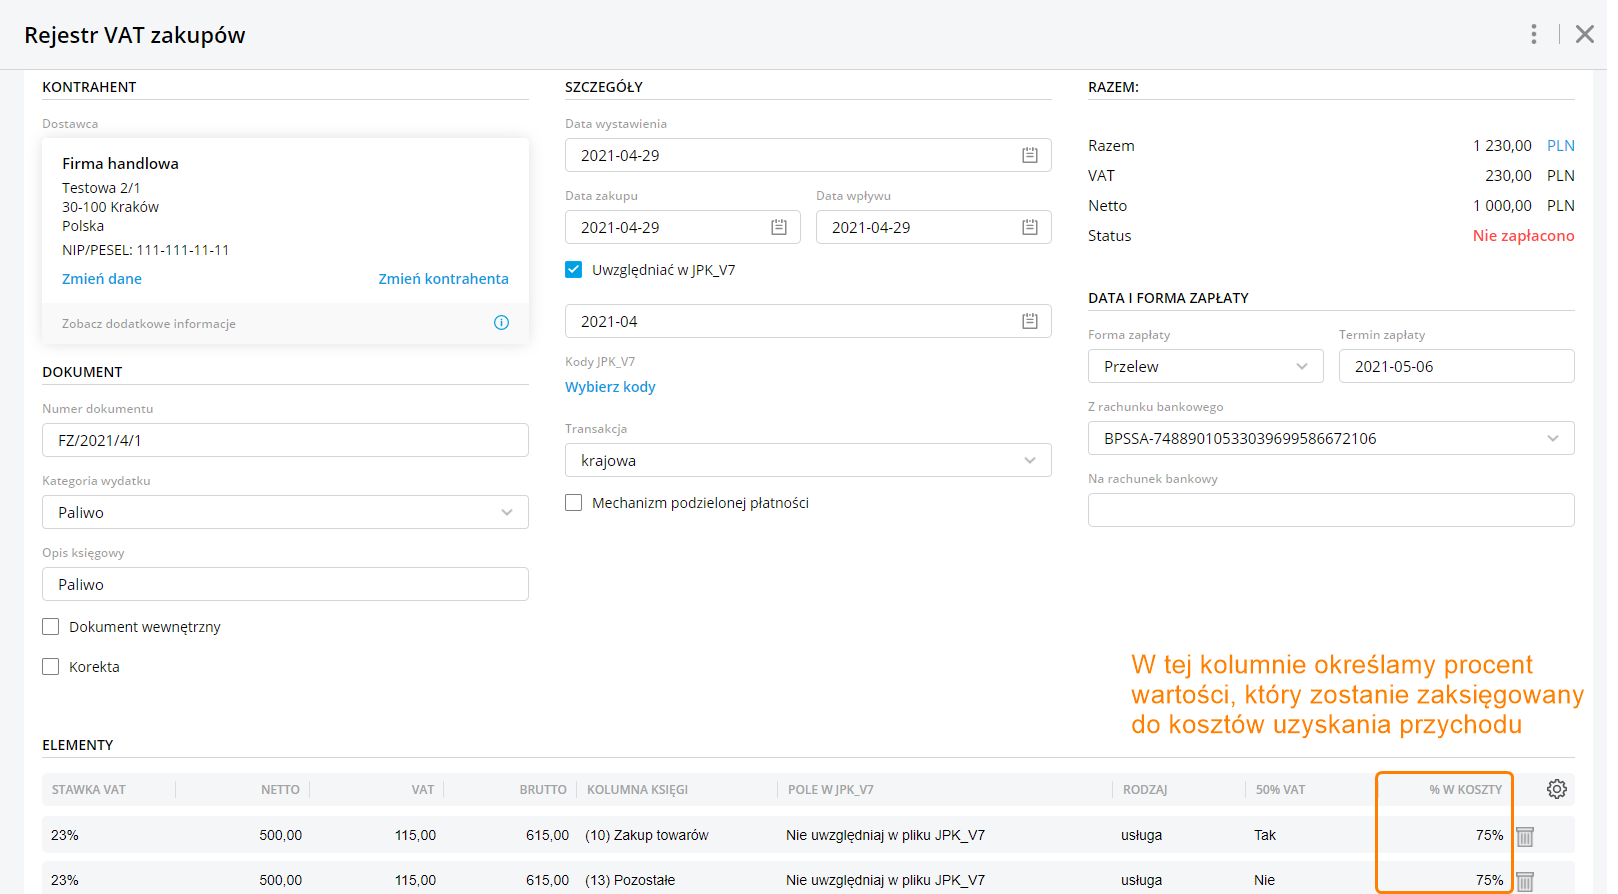This screenshot has width=1618, height=894.
Task: Open elements table settings gear
Action: [x=1556, y=789]
